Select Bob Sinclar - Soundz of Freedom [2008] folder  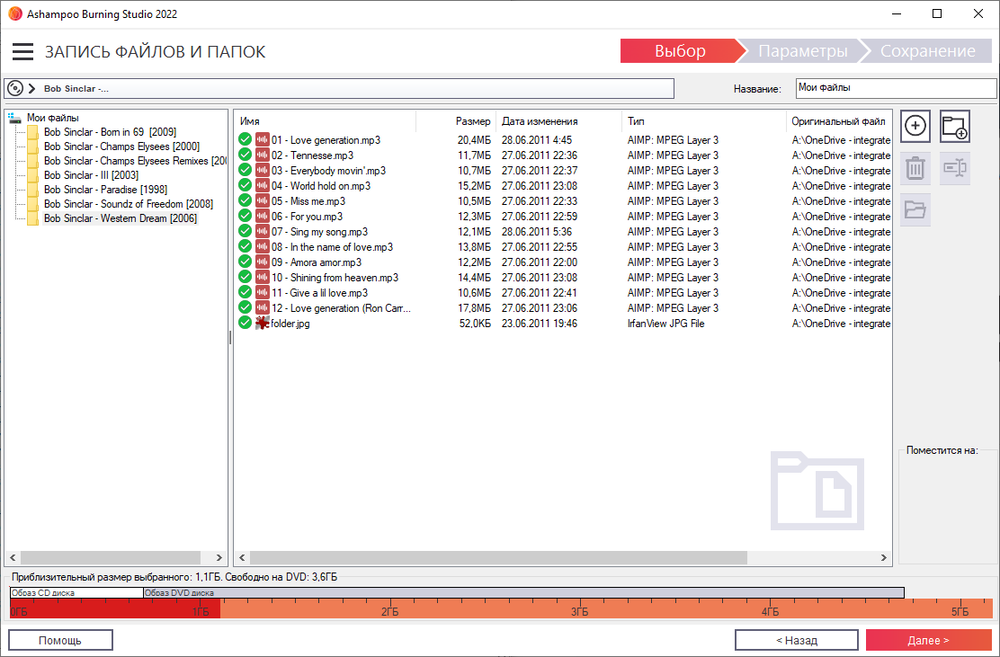[128, 203]
